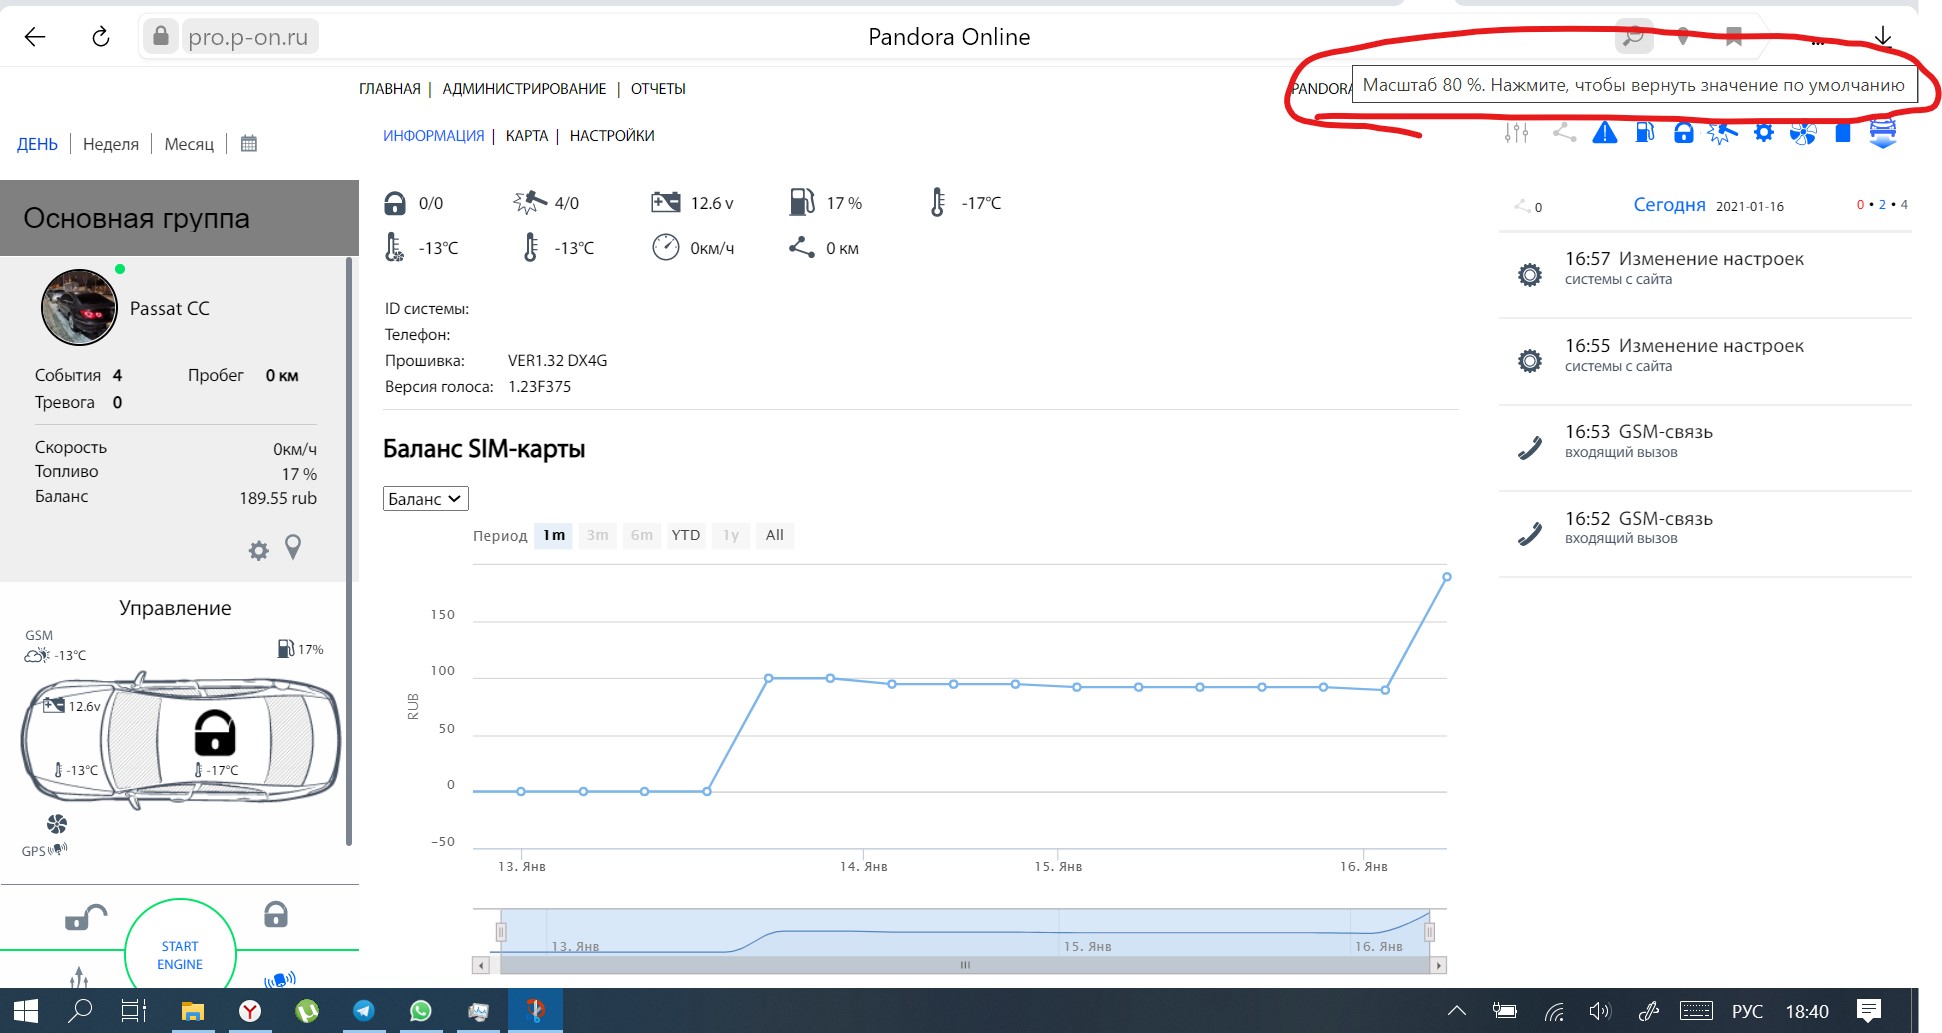Viewport: 1942px width, 1033px height.
Task: Open the calendar date picker icon
Action: (249, 144)
